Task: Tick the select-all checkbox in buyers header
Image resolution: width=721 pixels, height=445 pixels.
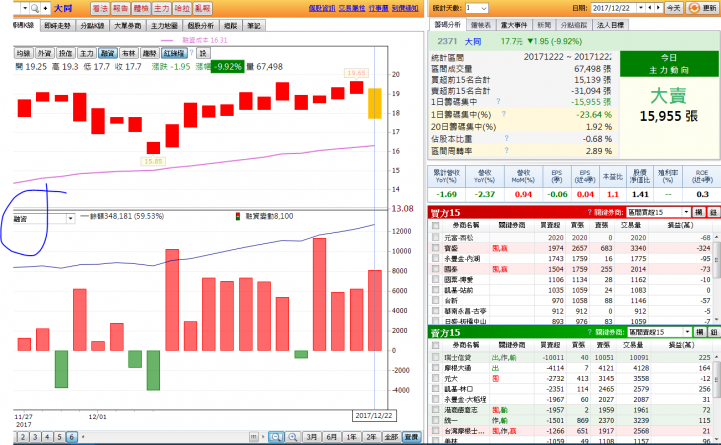Action: [435, 225]
